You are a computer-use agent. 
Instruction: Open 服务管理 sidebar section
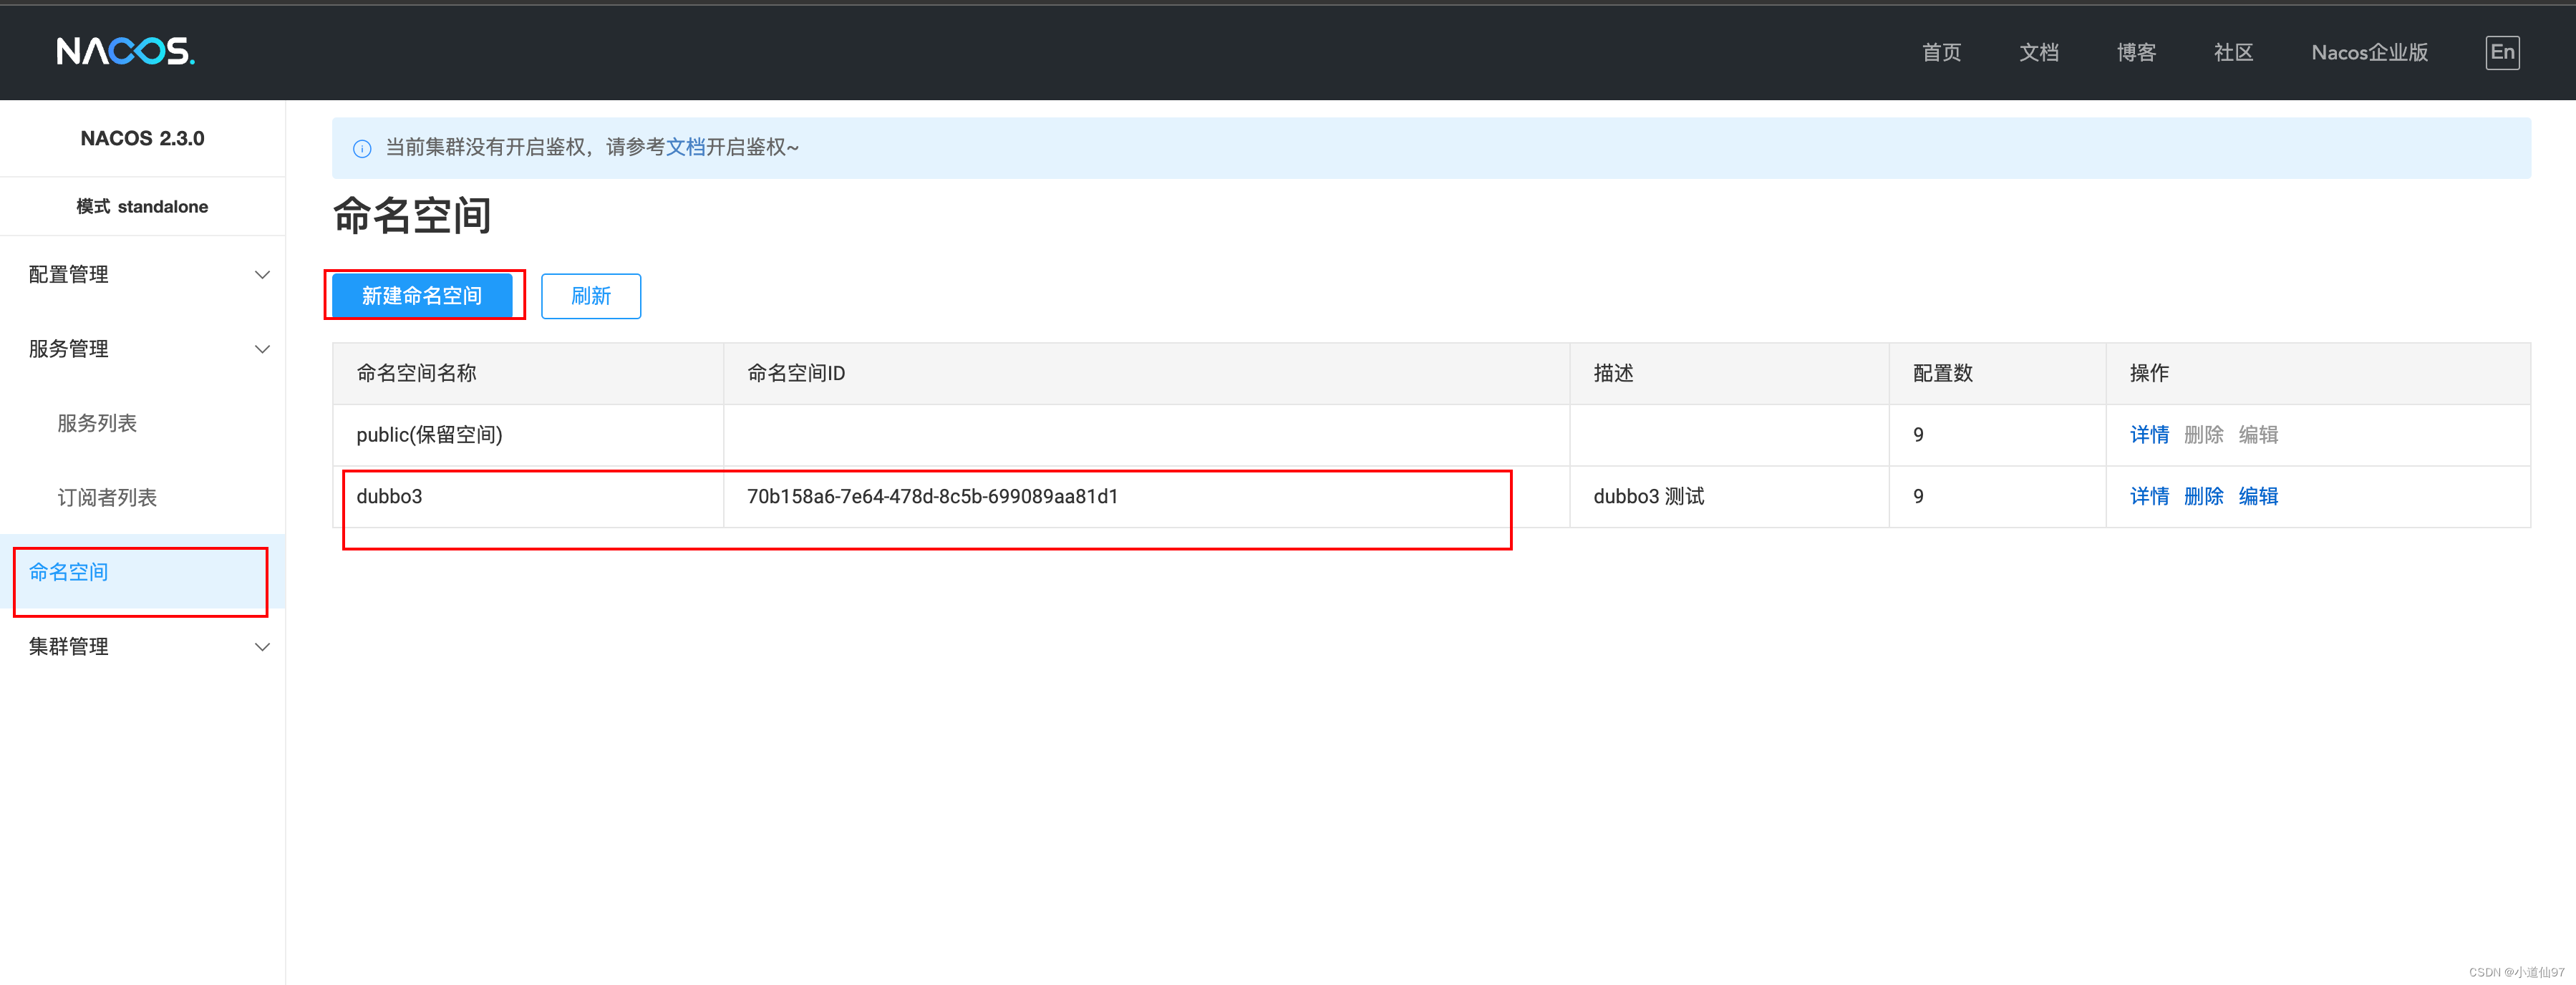pyautogui.click(x=143, y=349)
